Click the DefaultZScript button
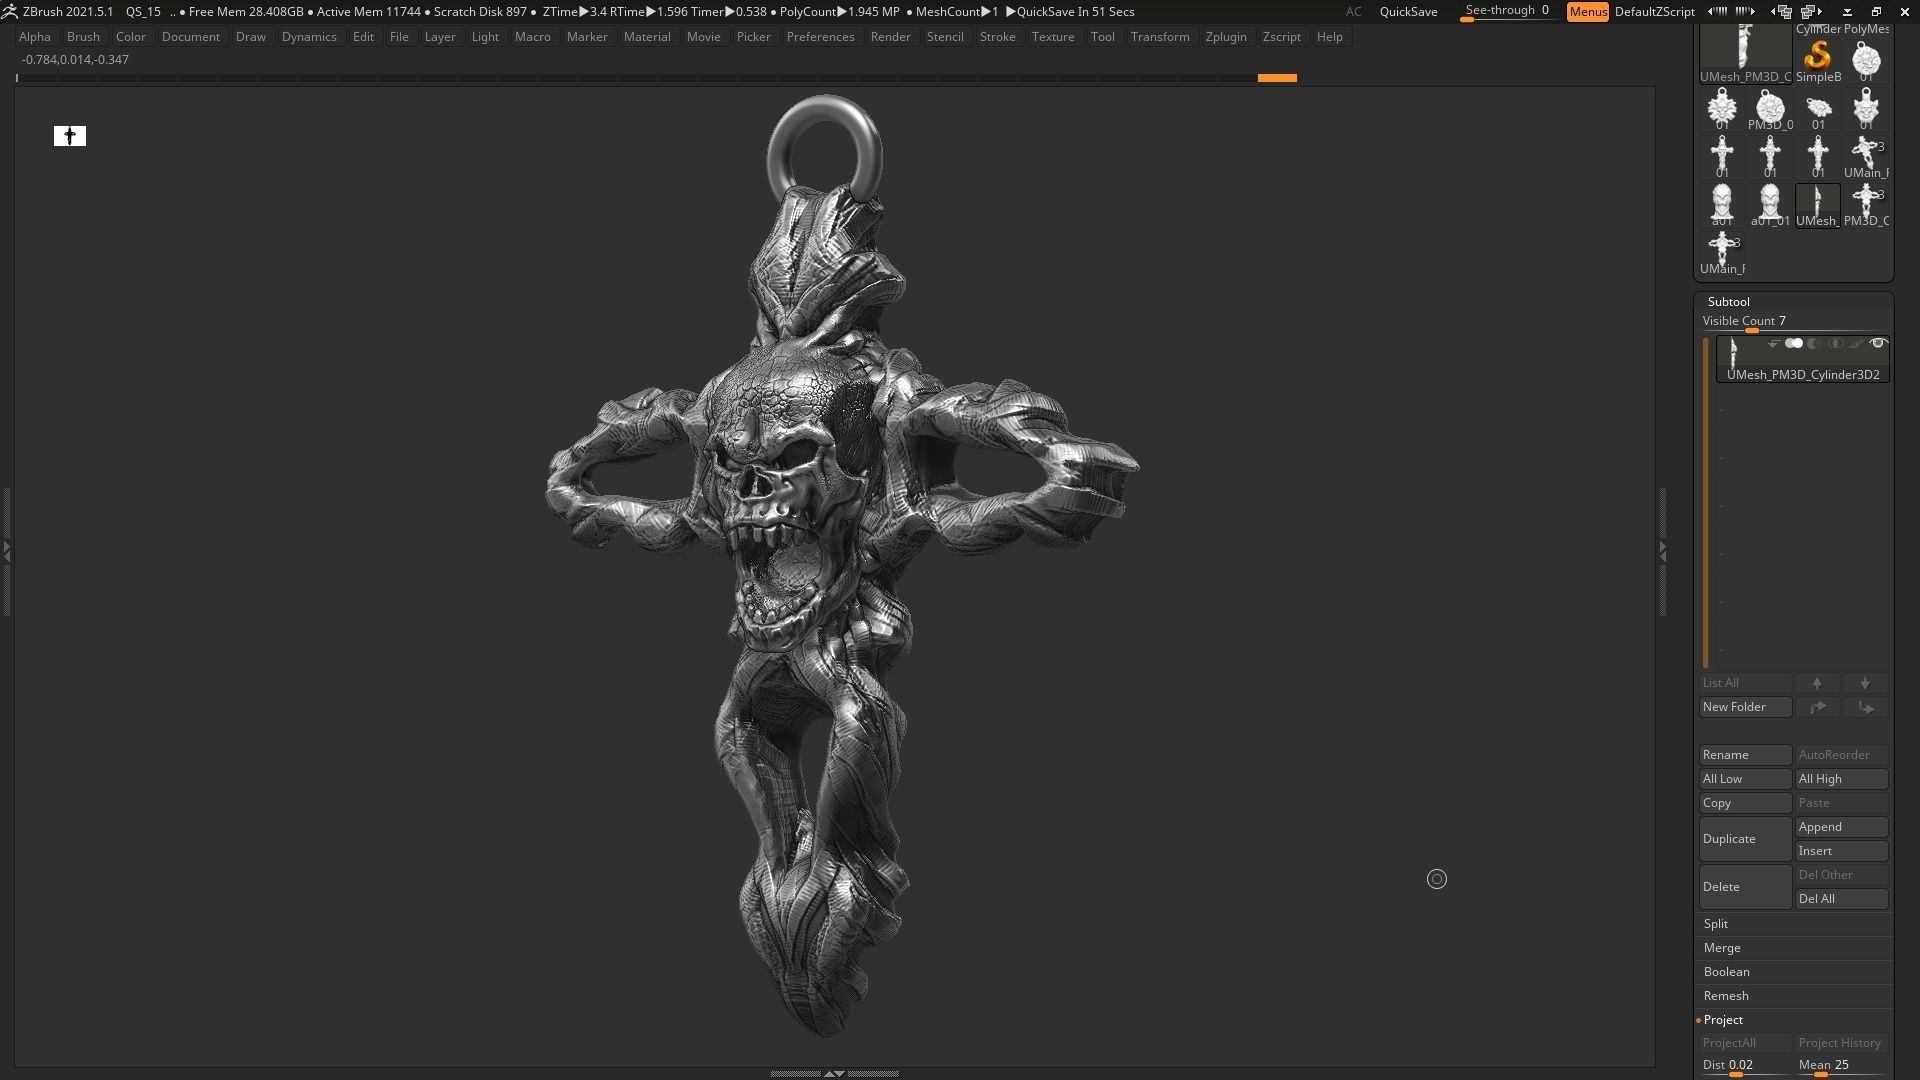Viewport: 1920px width, 1080px height. (x=1654, y=12)
